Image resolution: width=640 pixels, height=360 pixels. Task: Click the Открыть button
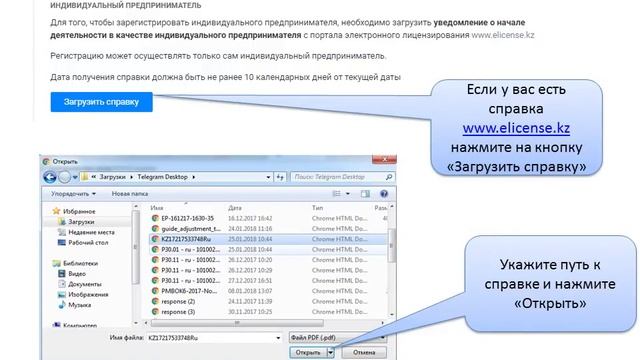tap(308, 352)
